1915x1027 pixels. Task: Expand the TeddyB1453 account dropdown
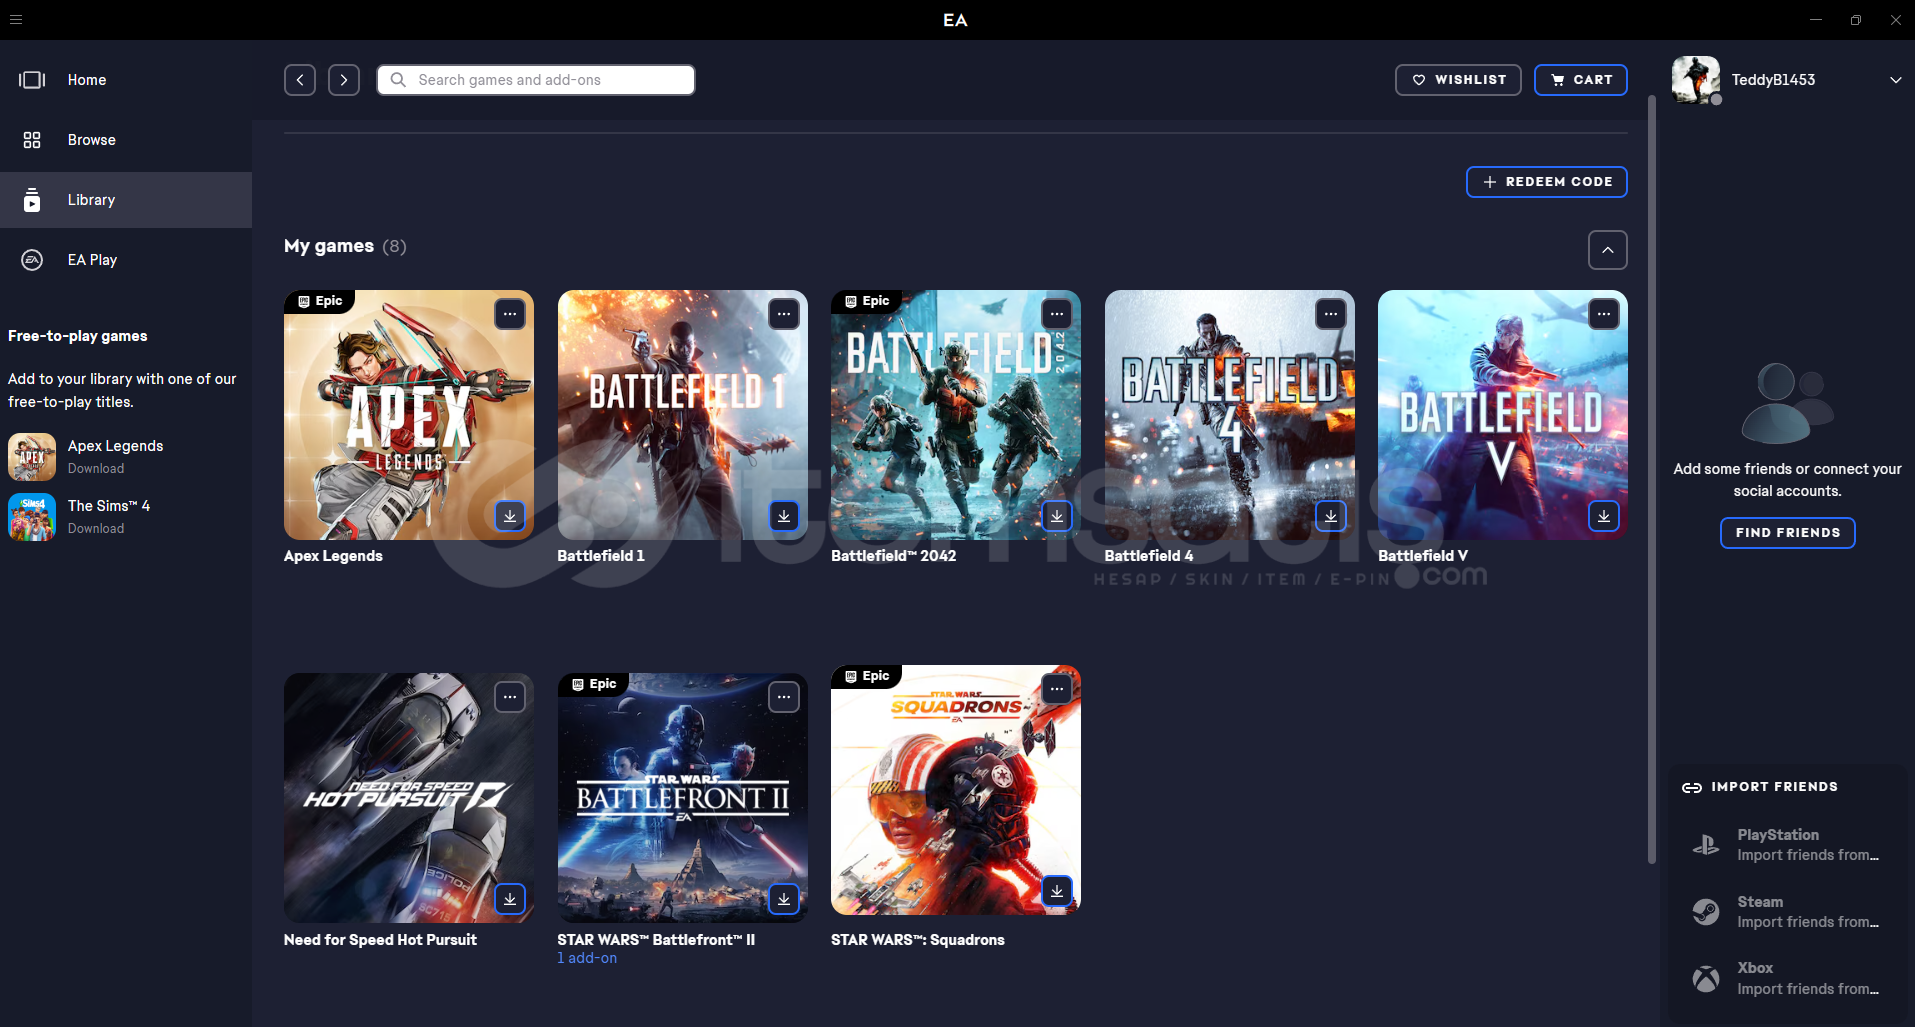(1895, 80)
